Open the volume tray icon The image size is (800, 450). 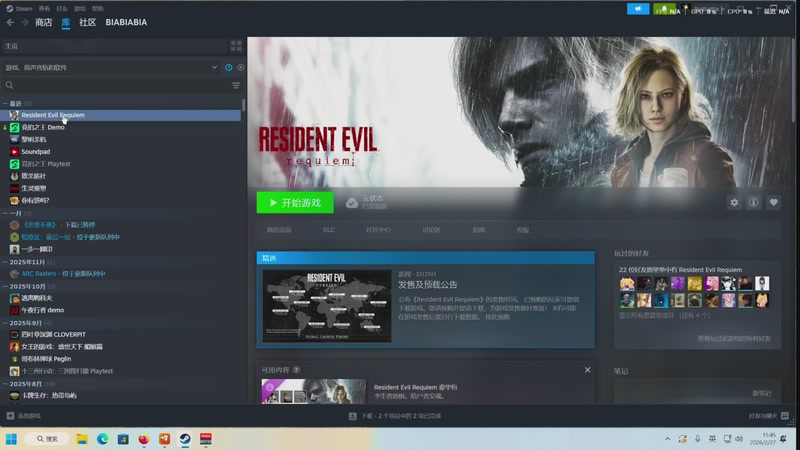(739, 439)
